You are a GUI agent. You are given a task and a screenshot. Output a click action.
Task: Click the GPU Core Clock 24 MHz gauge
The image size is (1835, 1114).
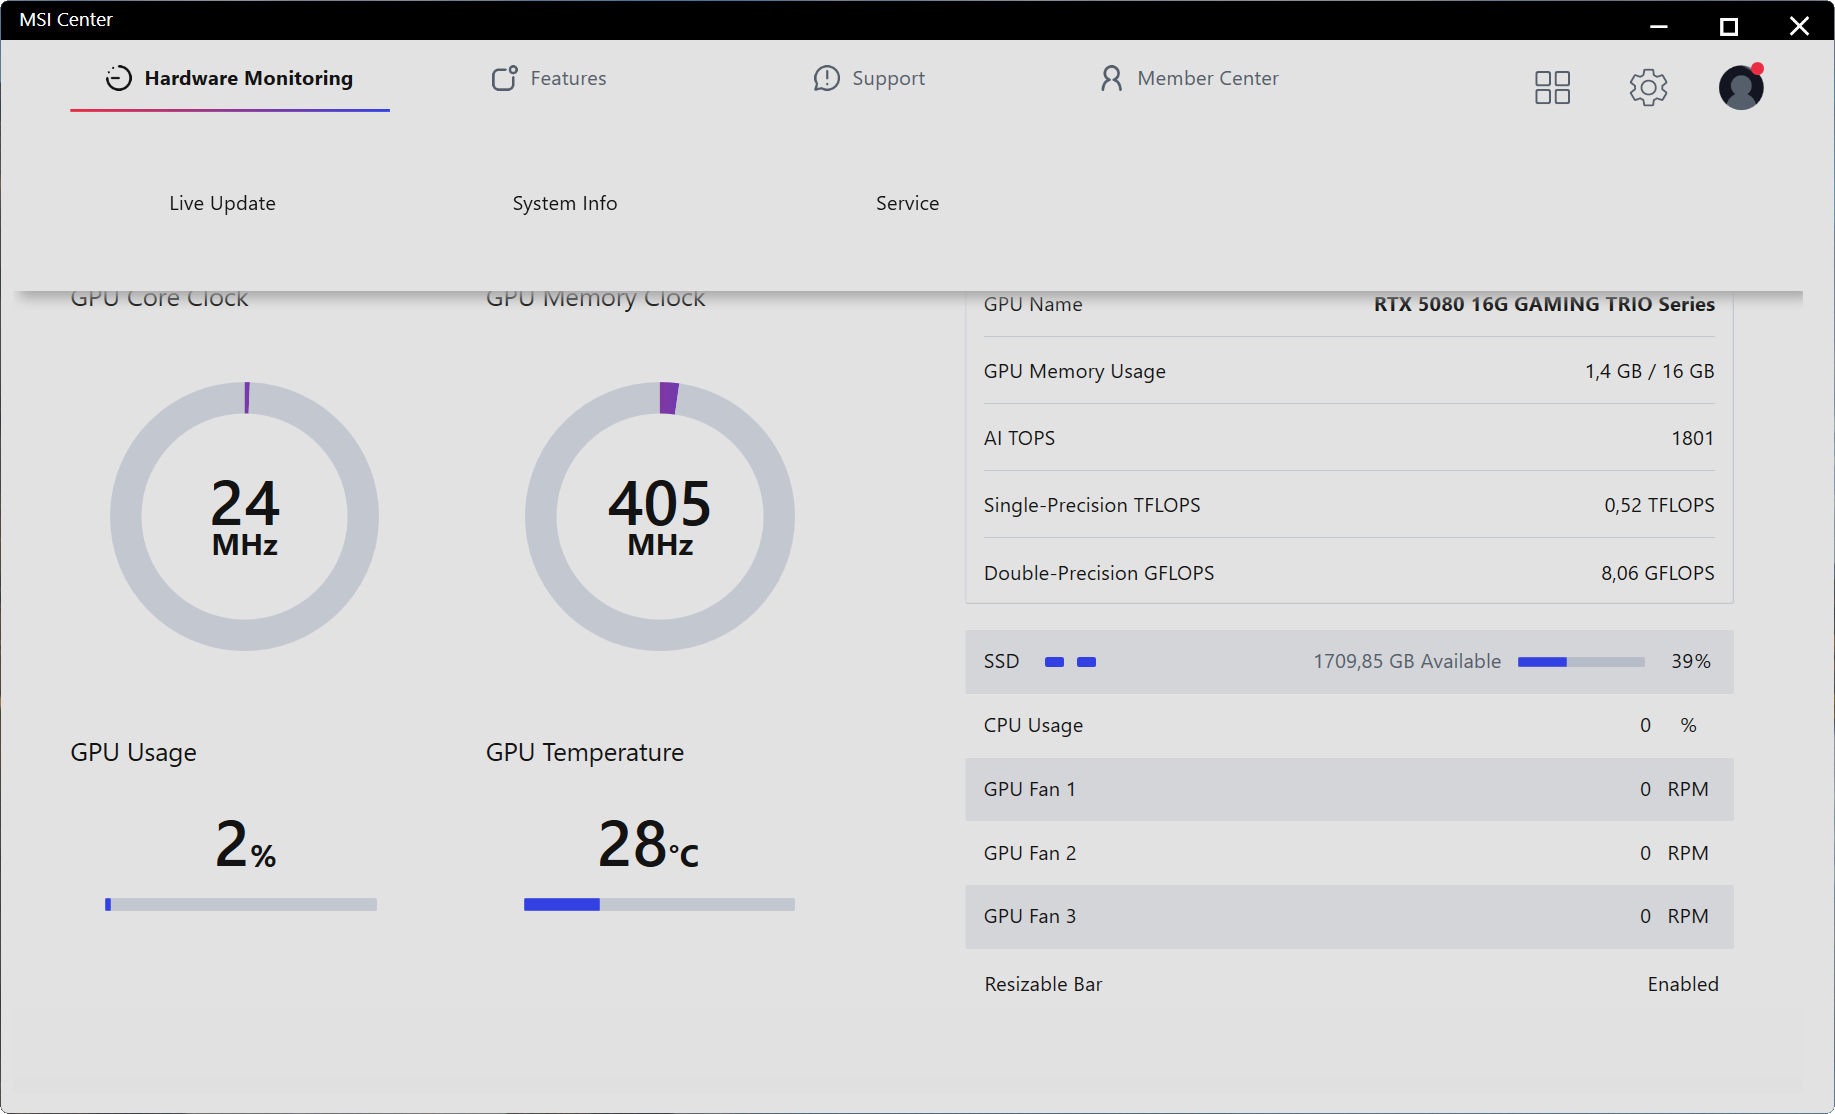click(245, 516)
